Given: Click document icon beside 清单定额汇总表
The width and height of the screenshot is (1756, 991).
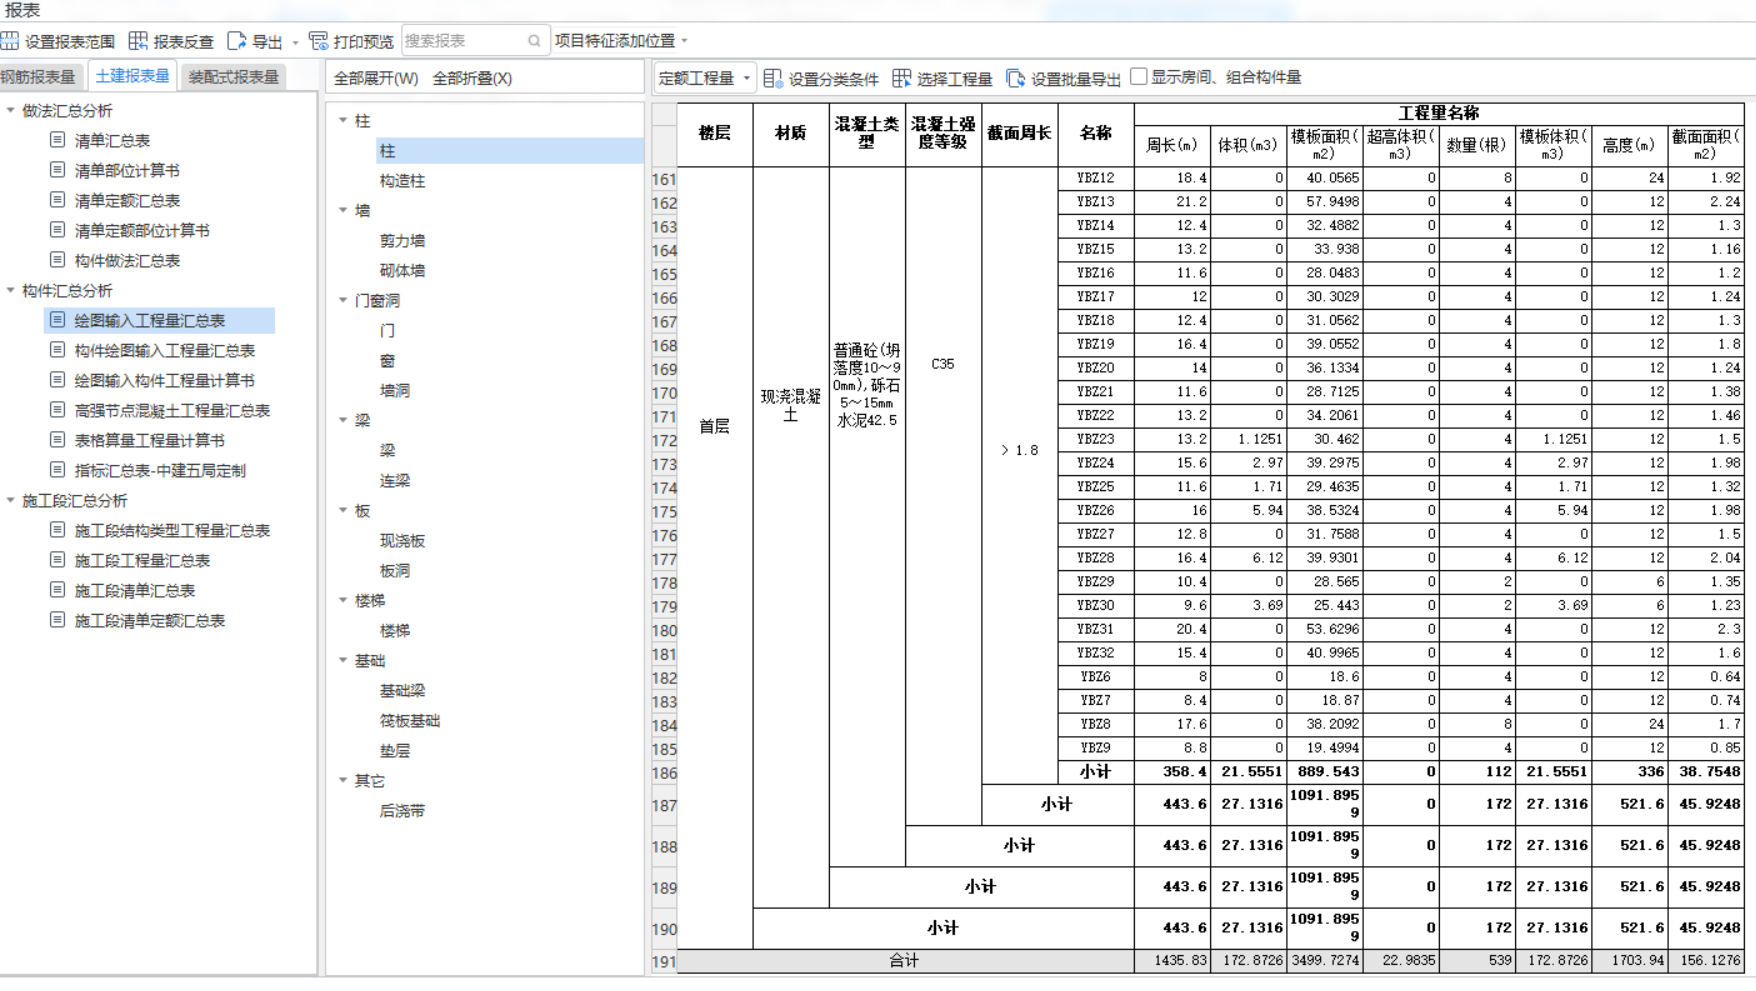Looking at the screenshot, I should pyautogui.click(x=57, y=200).
